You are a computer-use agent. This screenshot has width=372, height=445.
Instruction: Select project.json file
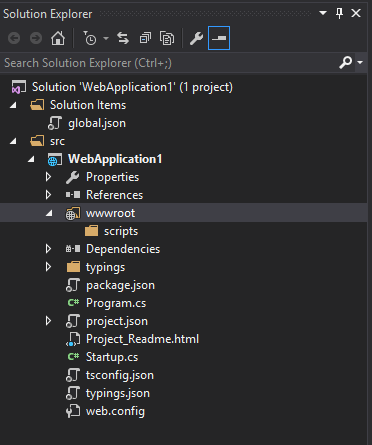click(x=117, y=321)
